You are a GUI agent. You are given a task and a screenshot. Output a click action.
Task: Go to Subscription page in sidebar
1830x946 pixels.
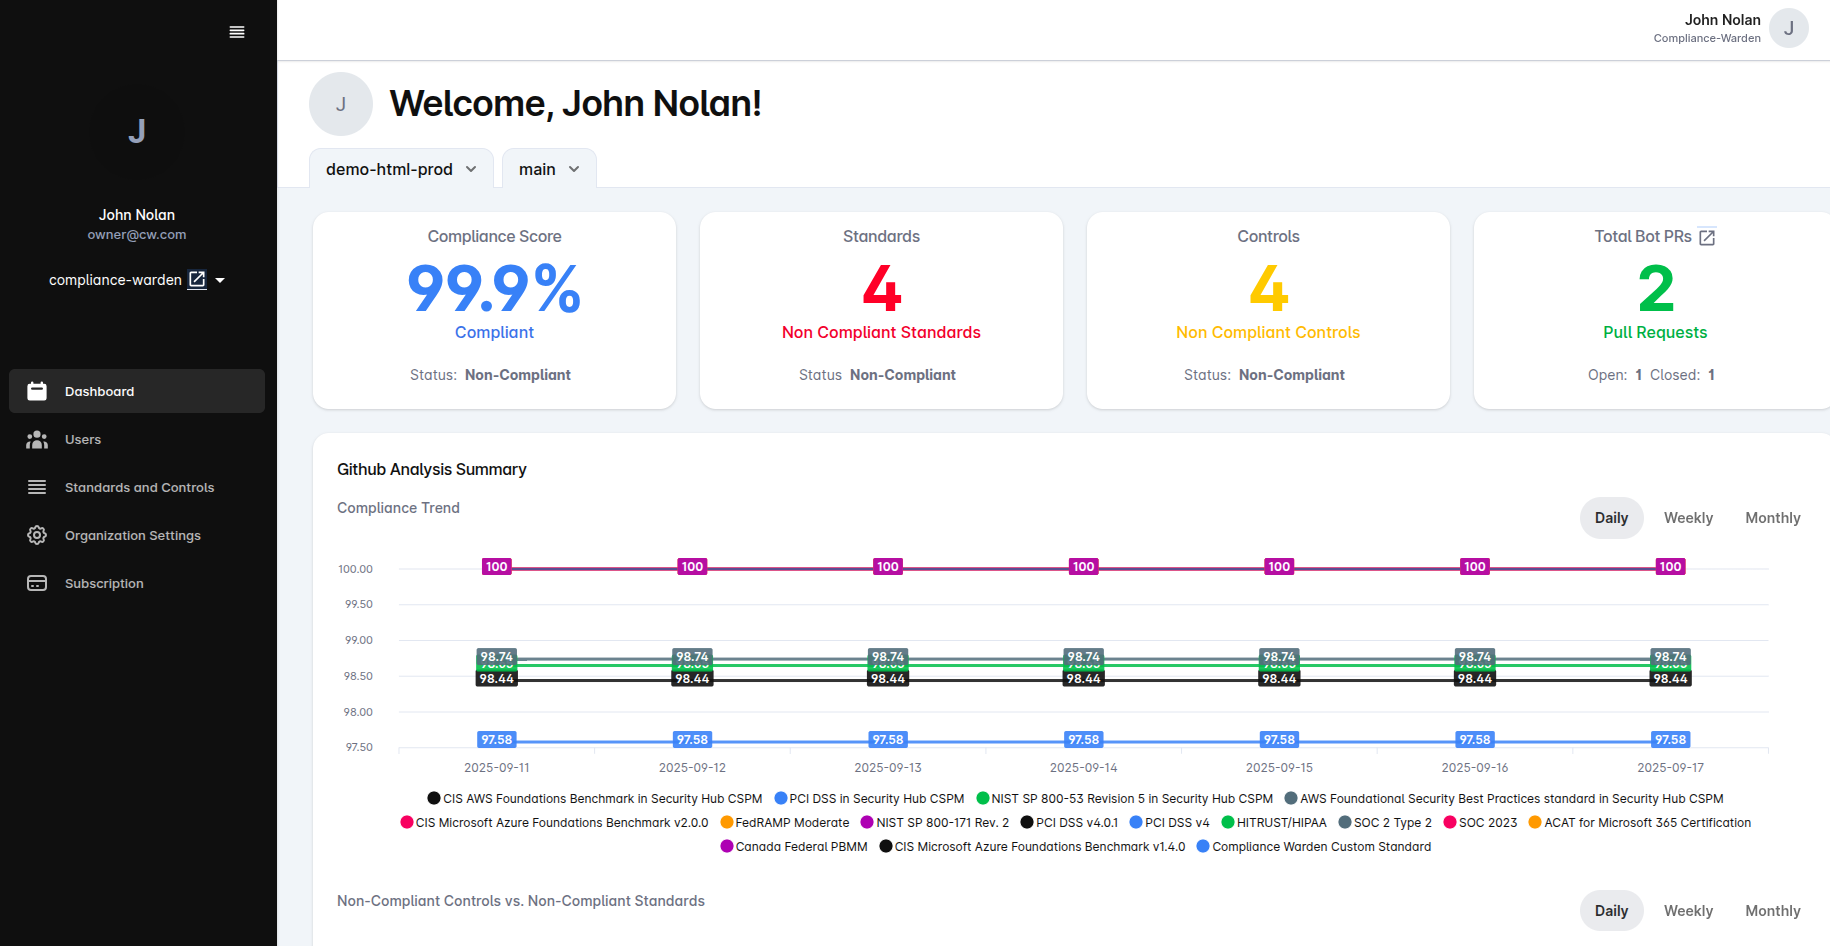point(104,583)
